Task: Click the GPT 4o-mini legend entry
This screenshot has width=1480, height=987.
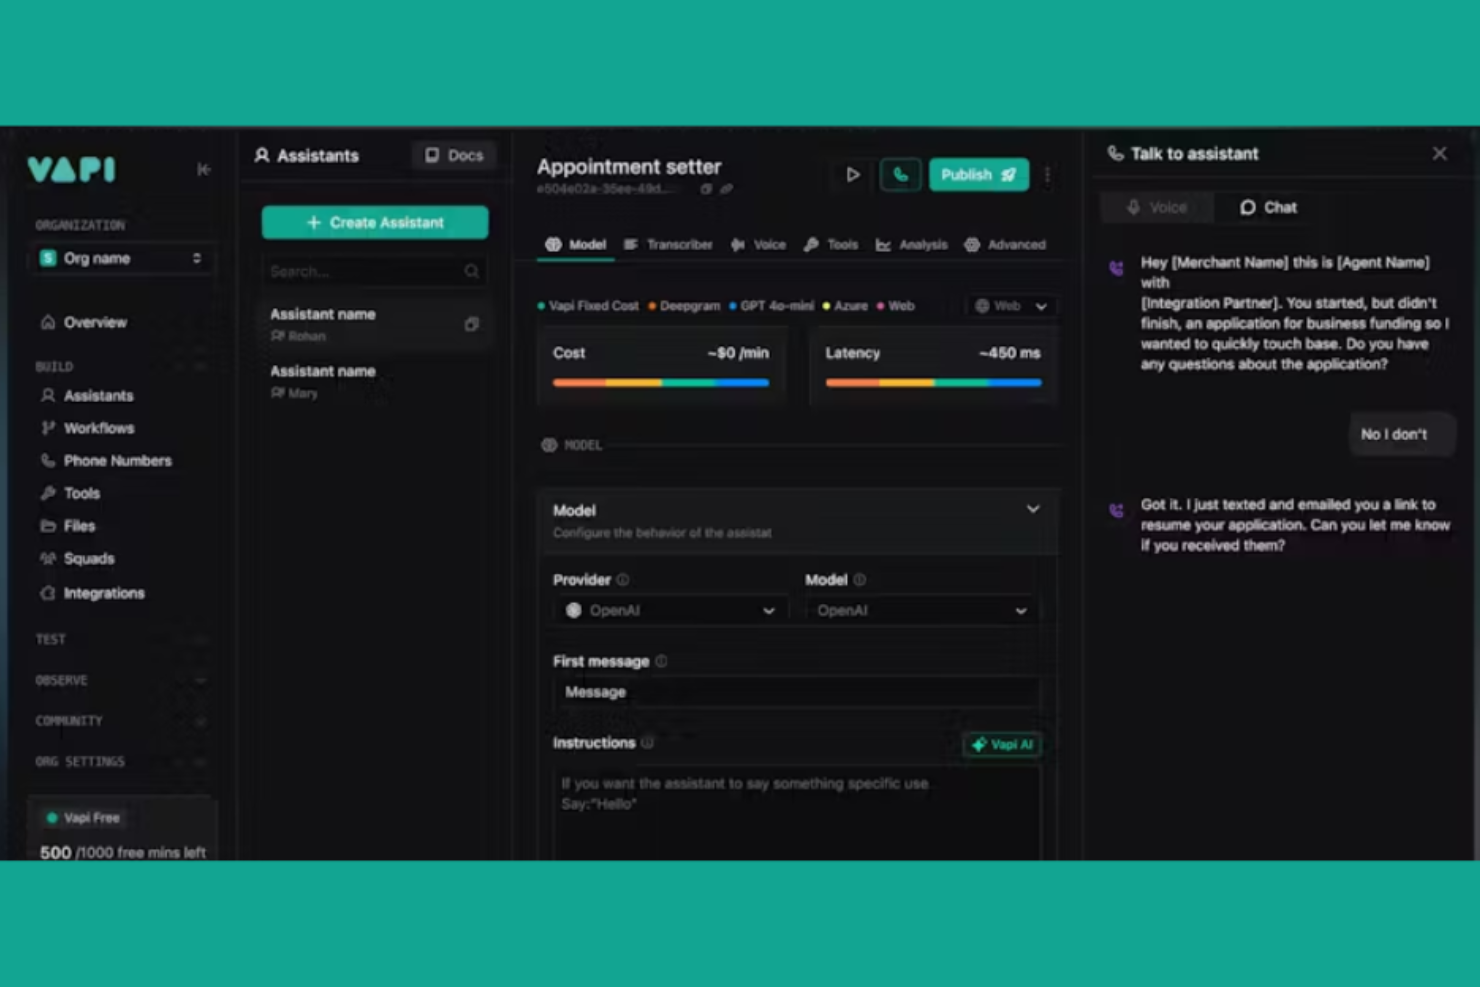Action: point(771,306)
